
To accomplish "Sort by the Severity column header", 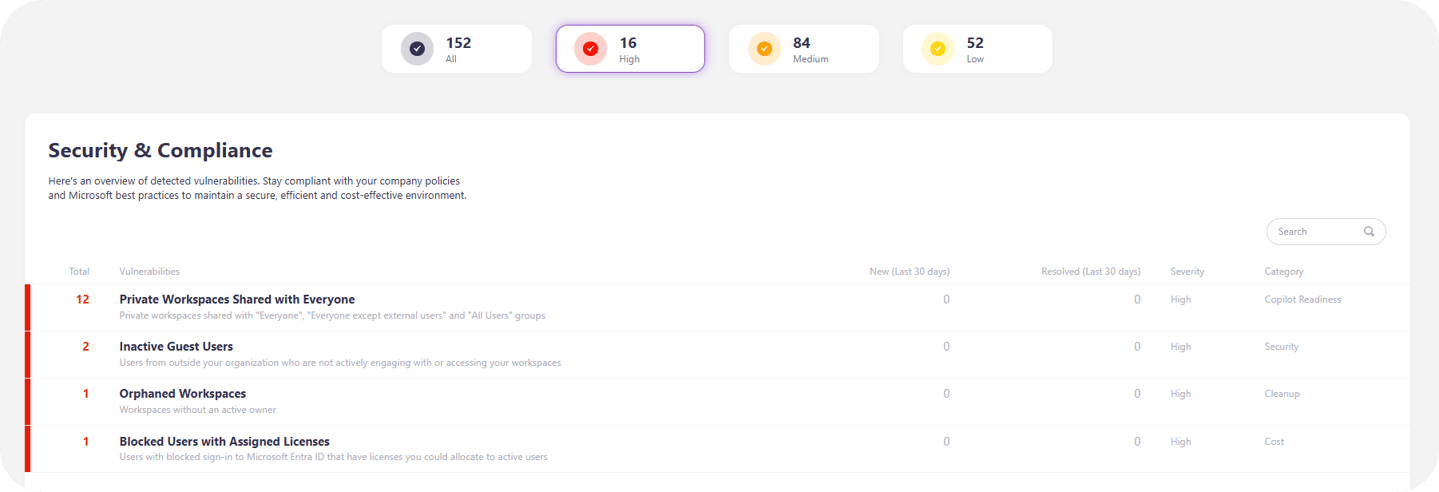I will pos(1187,272).
